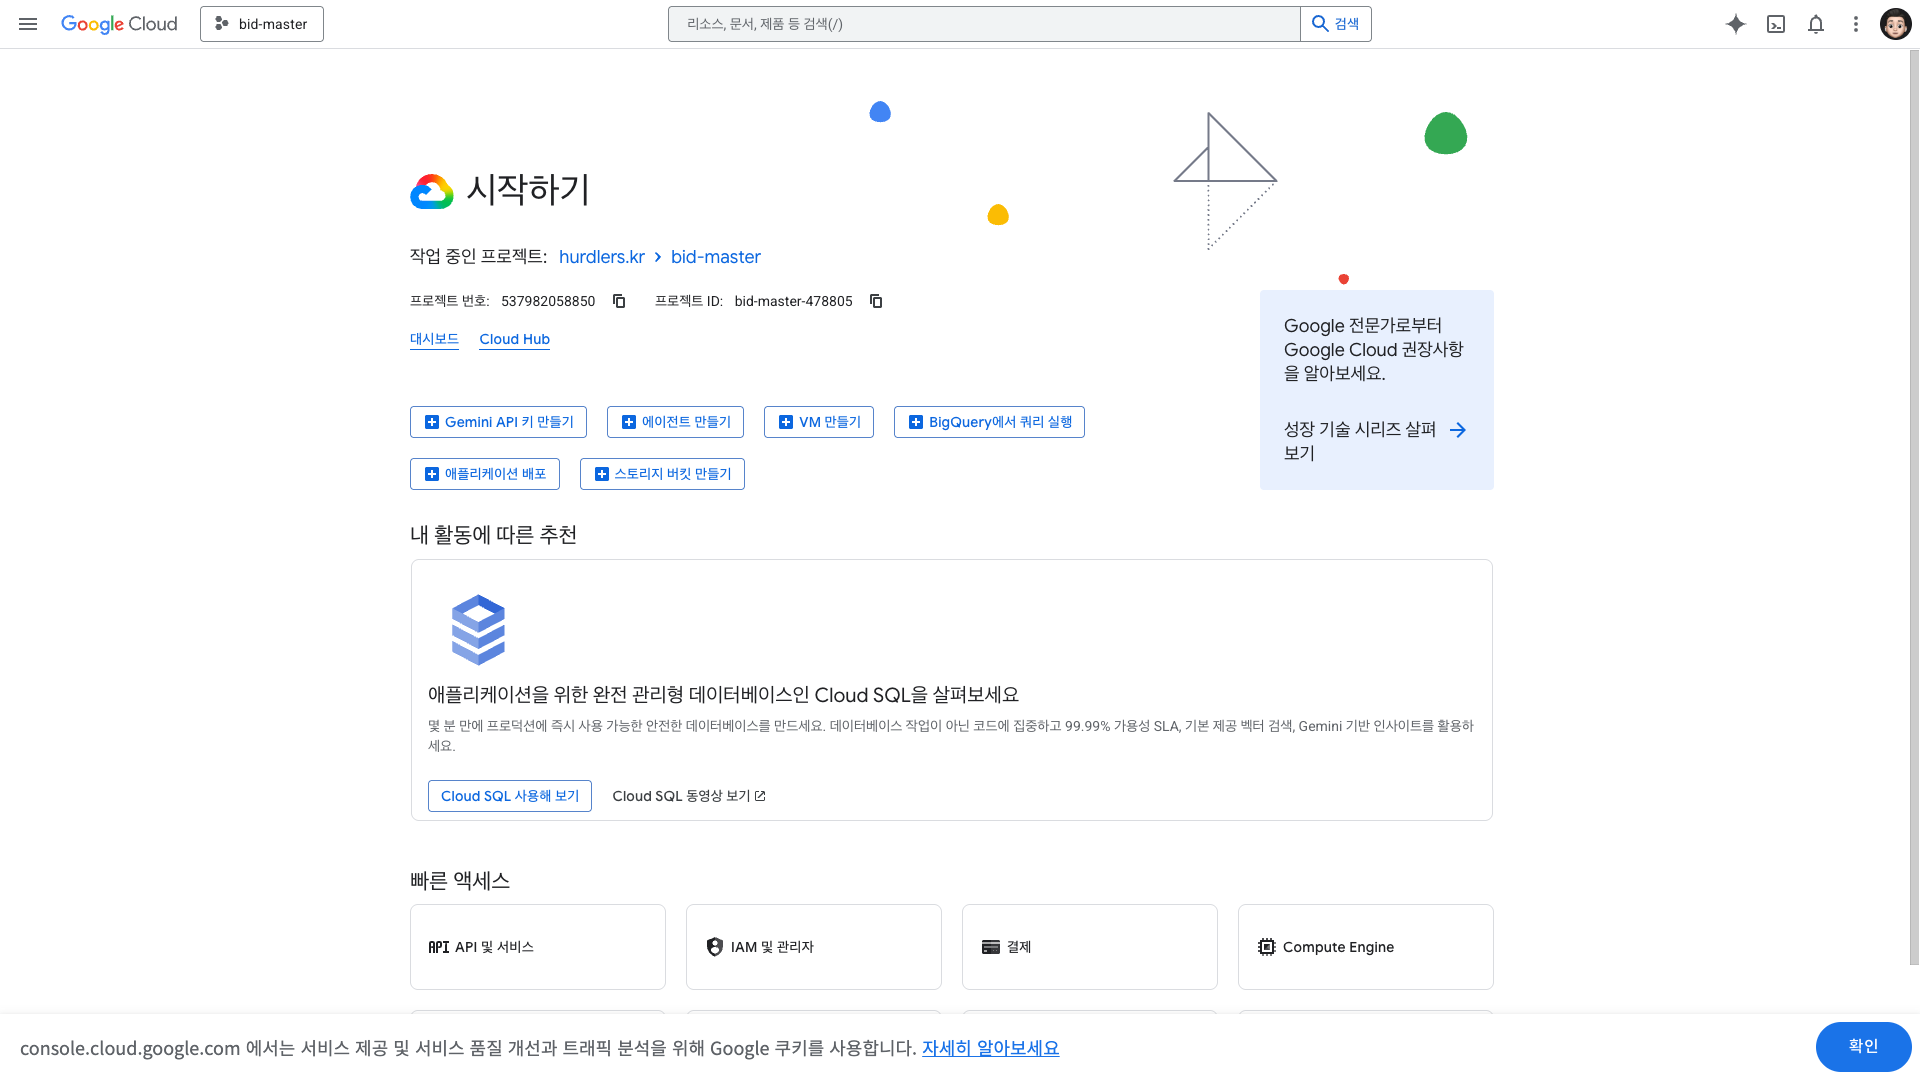This screenshot has width=1920, height=1080.
Task: Open Cloud SQL 동영상 보기 external link
Action: (689, 796)
